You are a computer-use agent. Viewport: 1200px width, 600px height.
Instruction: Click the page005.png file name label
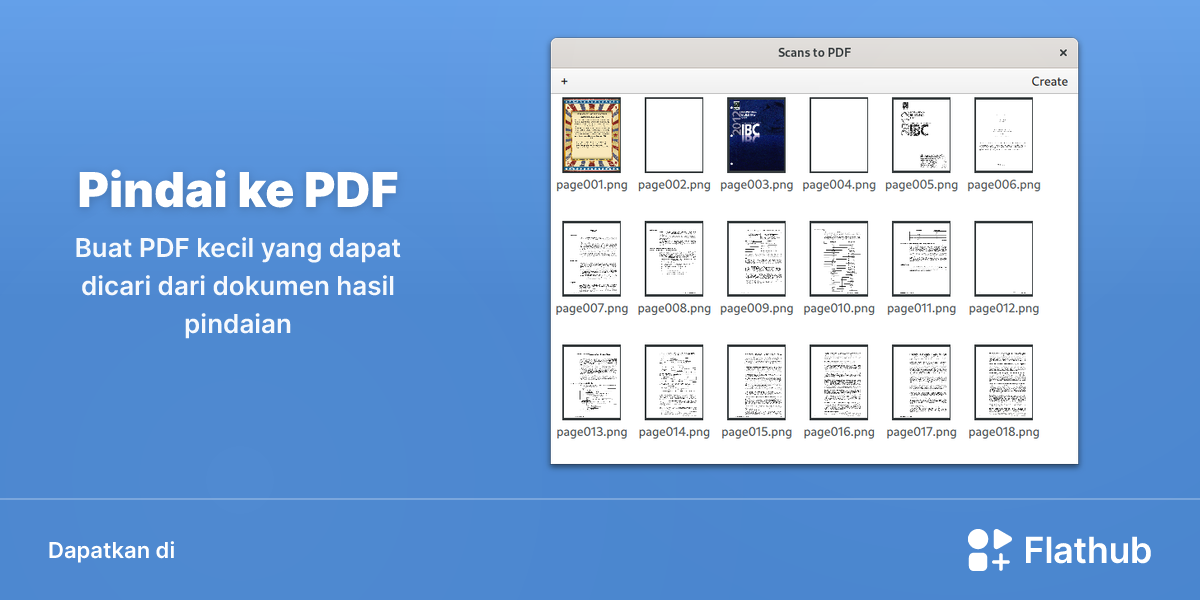(921, 185)
